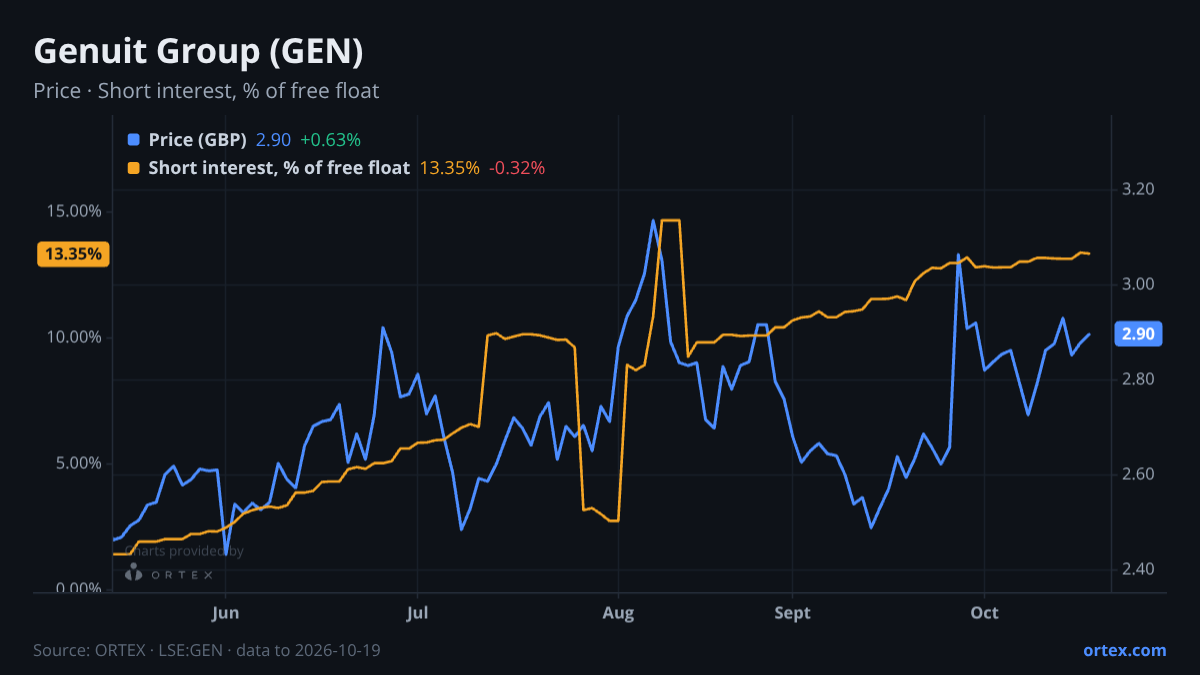Click the Sept x-axis label
Screen dimensions: 1200x675
point(792,612)
